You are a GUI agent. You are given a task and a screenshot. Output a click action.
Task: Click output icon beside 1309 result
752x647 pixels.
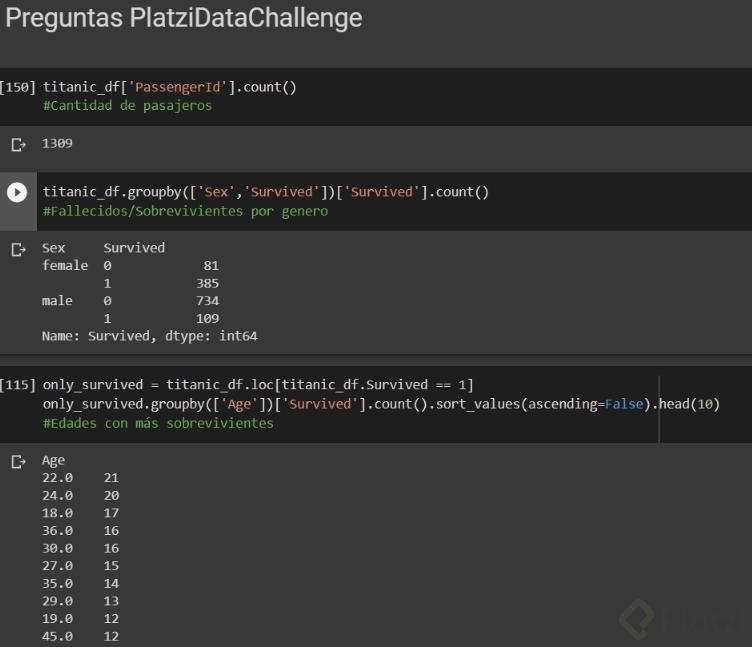(x=19, y=144)
